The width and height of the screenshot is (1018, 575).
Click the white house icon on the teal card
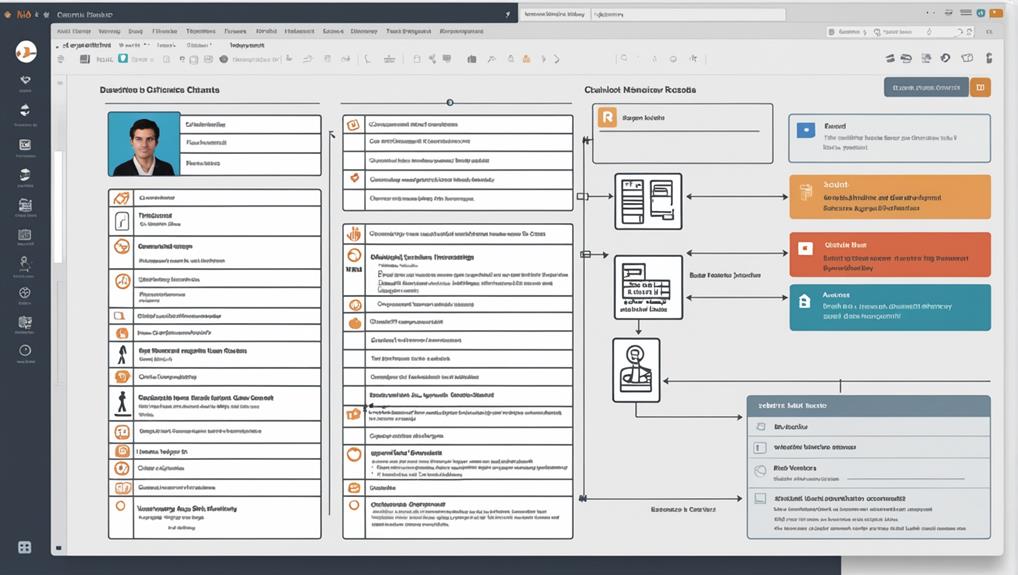coord(805,301)
